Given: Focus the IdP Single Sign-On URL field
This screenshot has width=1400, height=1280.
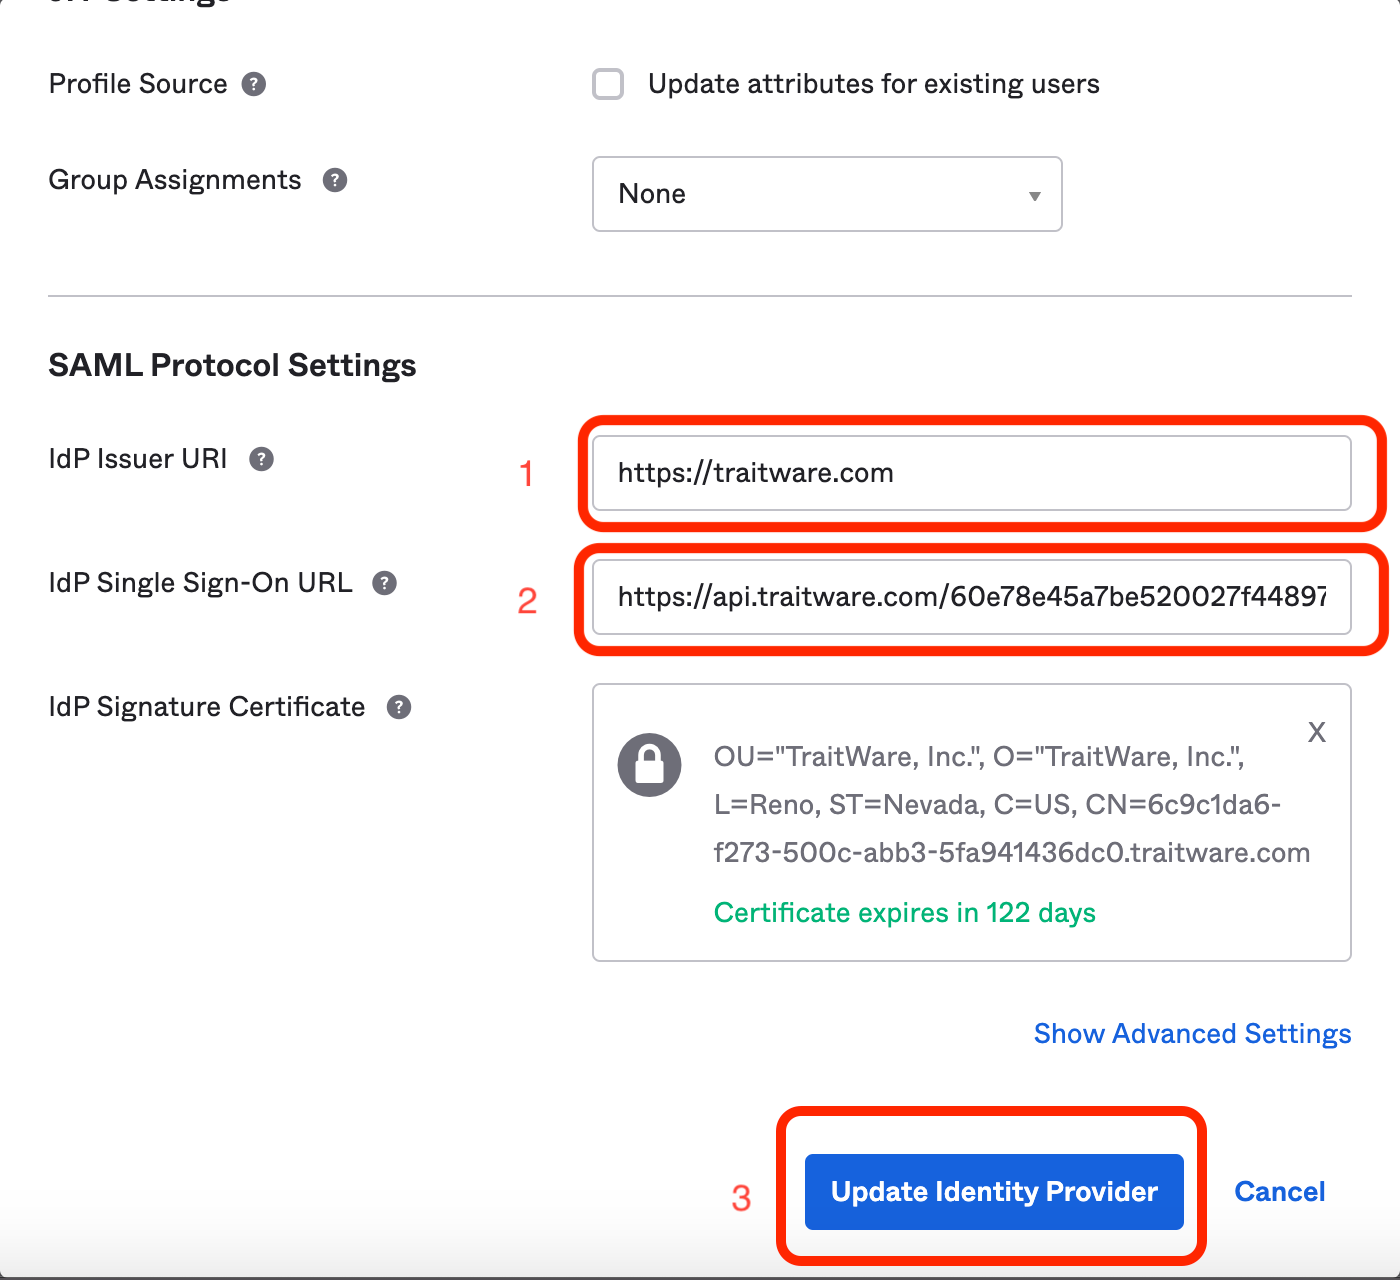Looking at the screenshot, I should [972, 597].
